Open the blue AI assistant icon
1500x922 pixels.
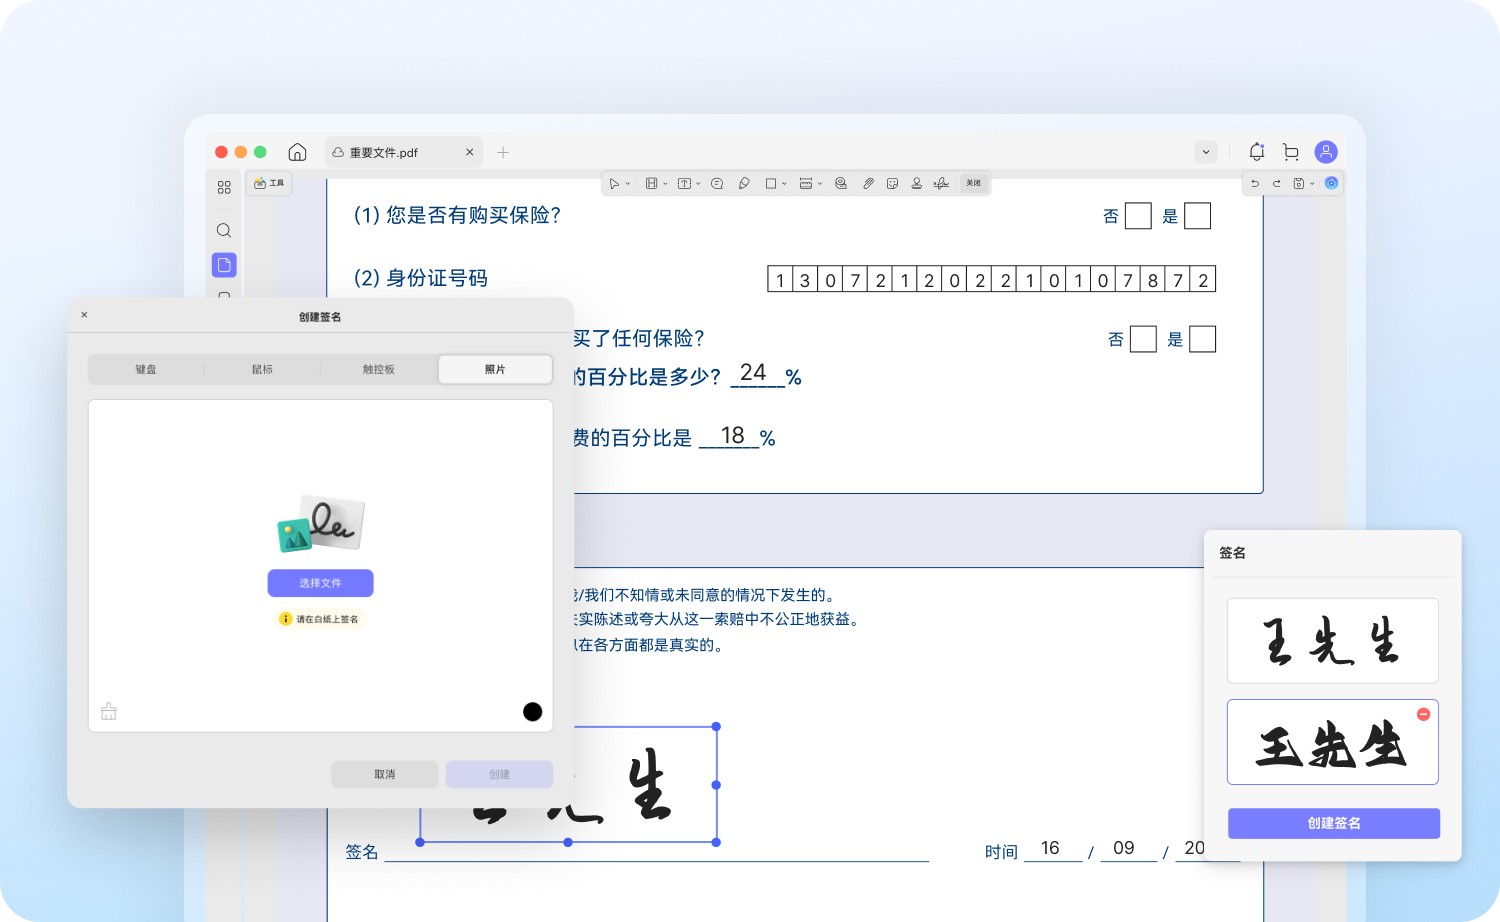(x=1331, y=183)
